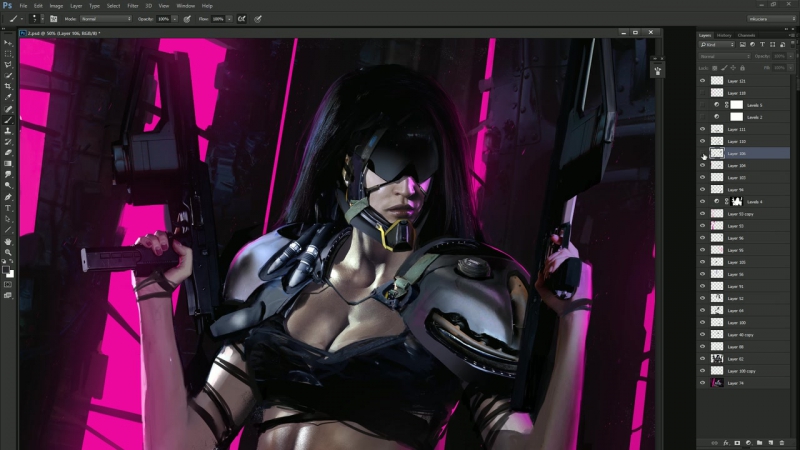800x450 pixels.
Task: Toggle visibility of selected Layer 106
Action: [703, 153]
